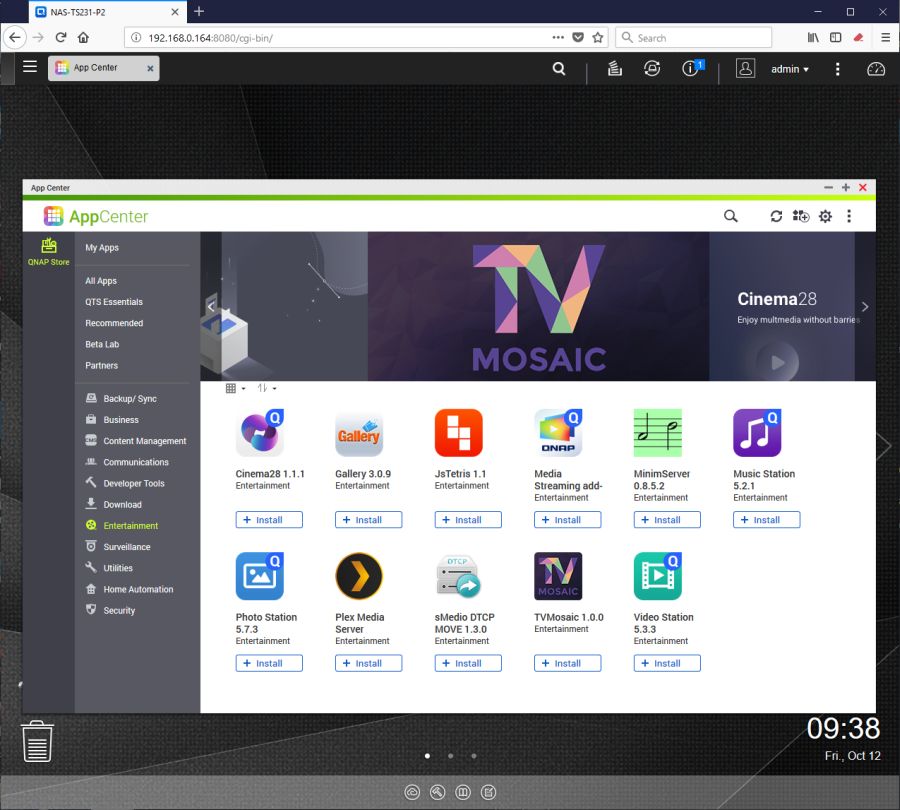Image resolution: width=900 pixels, height=810 pixels.
Task: Open the external devices icon in QTS toolbar
Action: pos(652,69)
